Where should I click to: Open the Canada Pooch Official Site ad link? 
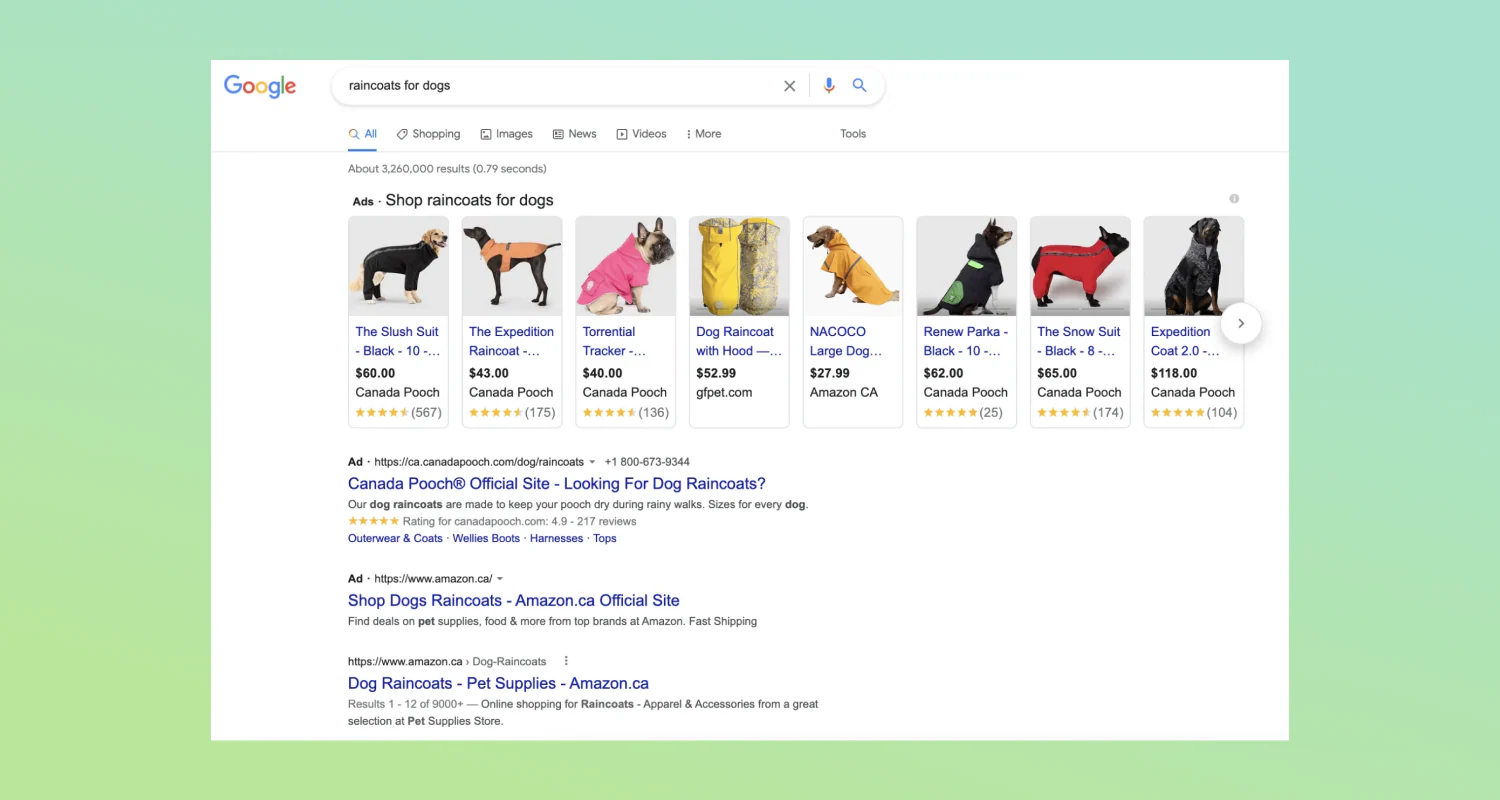pos(556,483)
